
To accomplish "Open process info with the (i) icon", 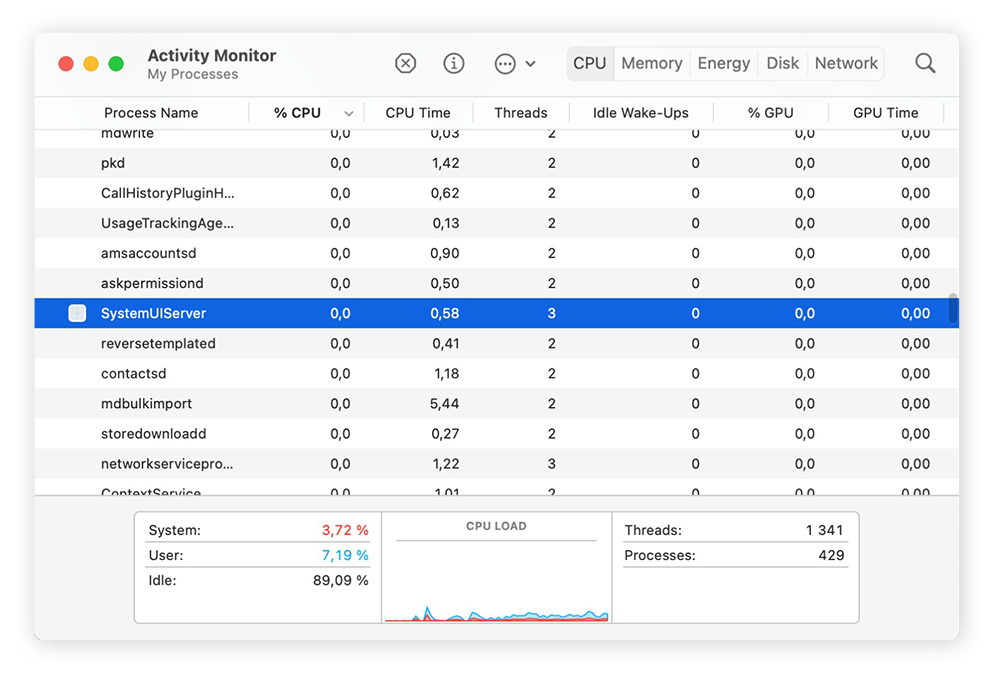I will (x=453, y=63).
